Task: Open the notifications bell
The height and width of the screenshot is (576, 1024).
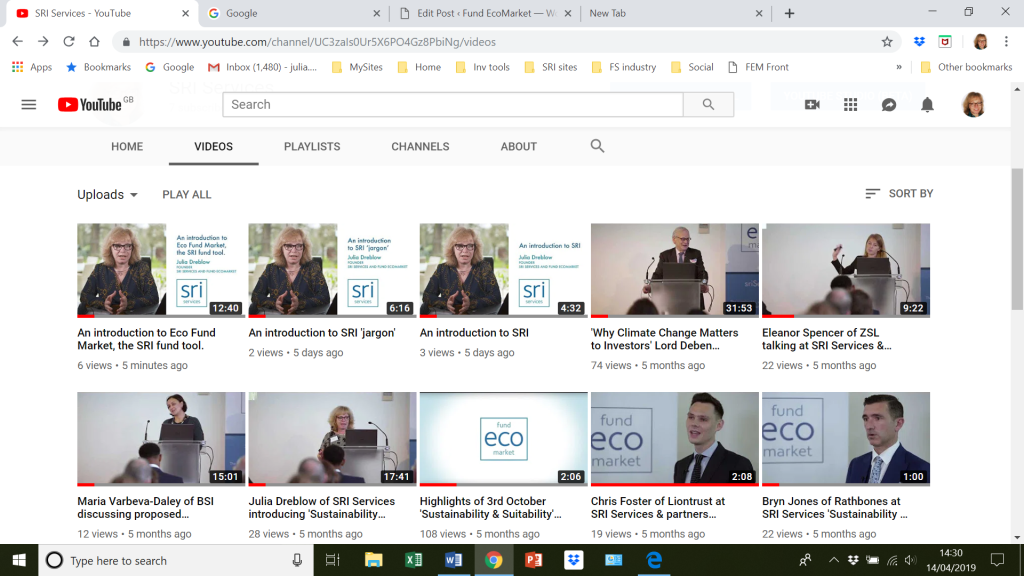Action: (927, 104)
